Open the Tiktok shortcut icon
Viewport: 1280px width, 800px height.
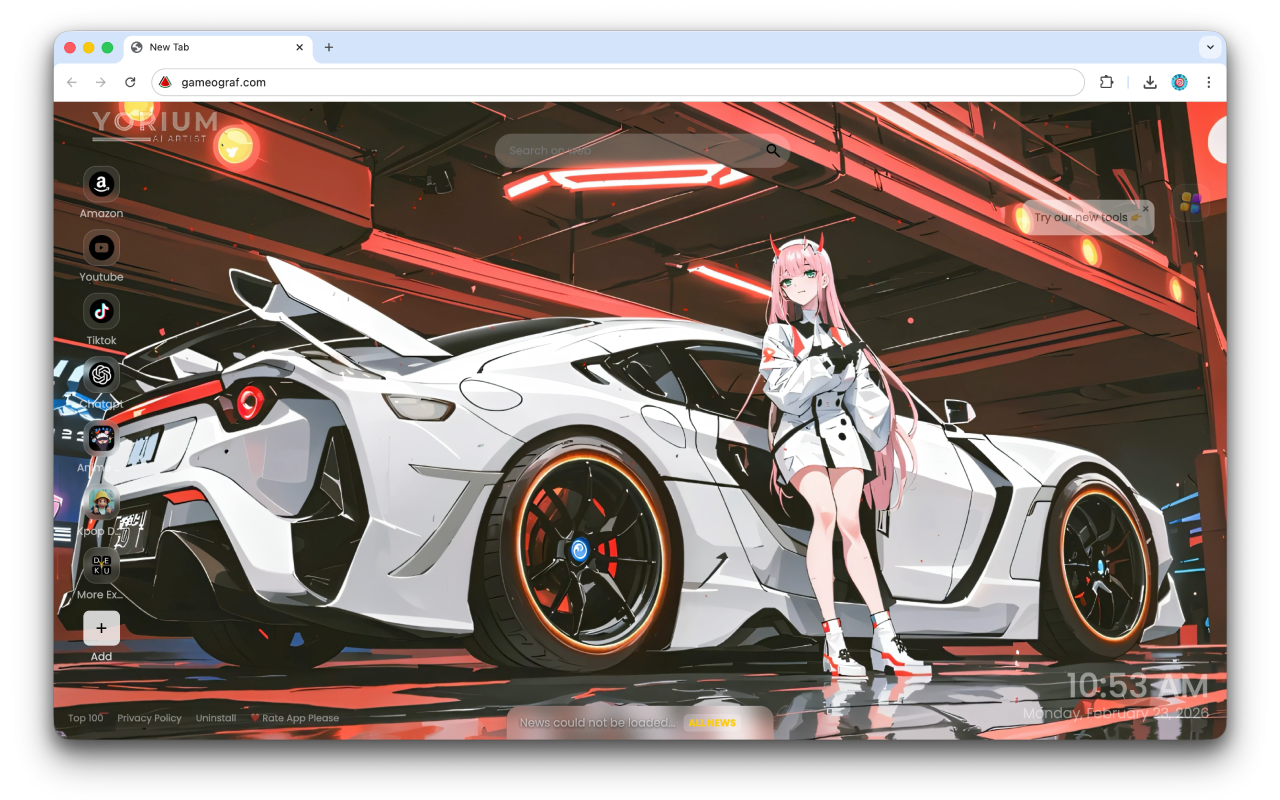click(x=101, y=311)
